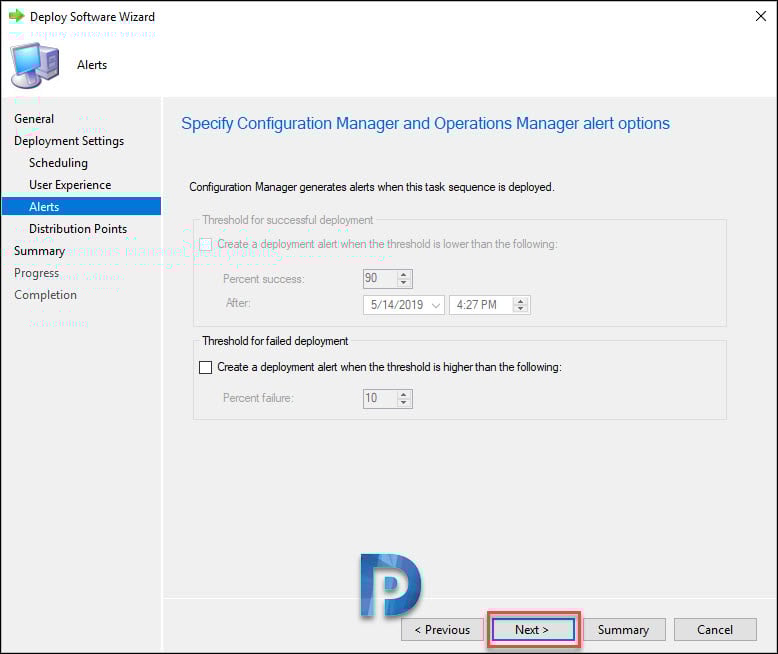Screen dimensions: 778x654
Task: Select the Scheduling step in sidebar
Action: 58,163
